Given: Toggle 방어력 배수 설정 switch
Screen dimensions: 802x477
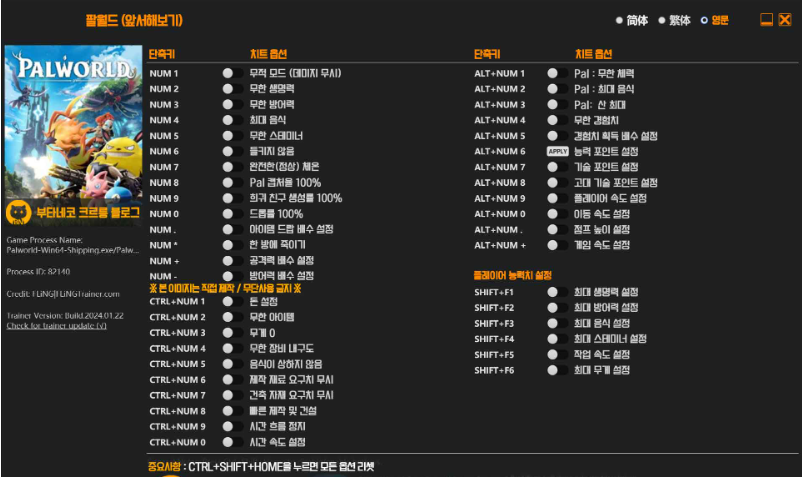Looking at the screenshot, I should click(233, 276).
